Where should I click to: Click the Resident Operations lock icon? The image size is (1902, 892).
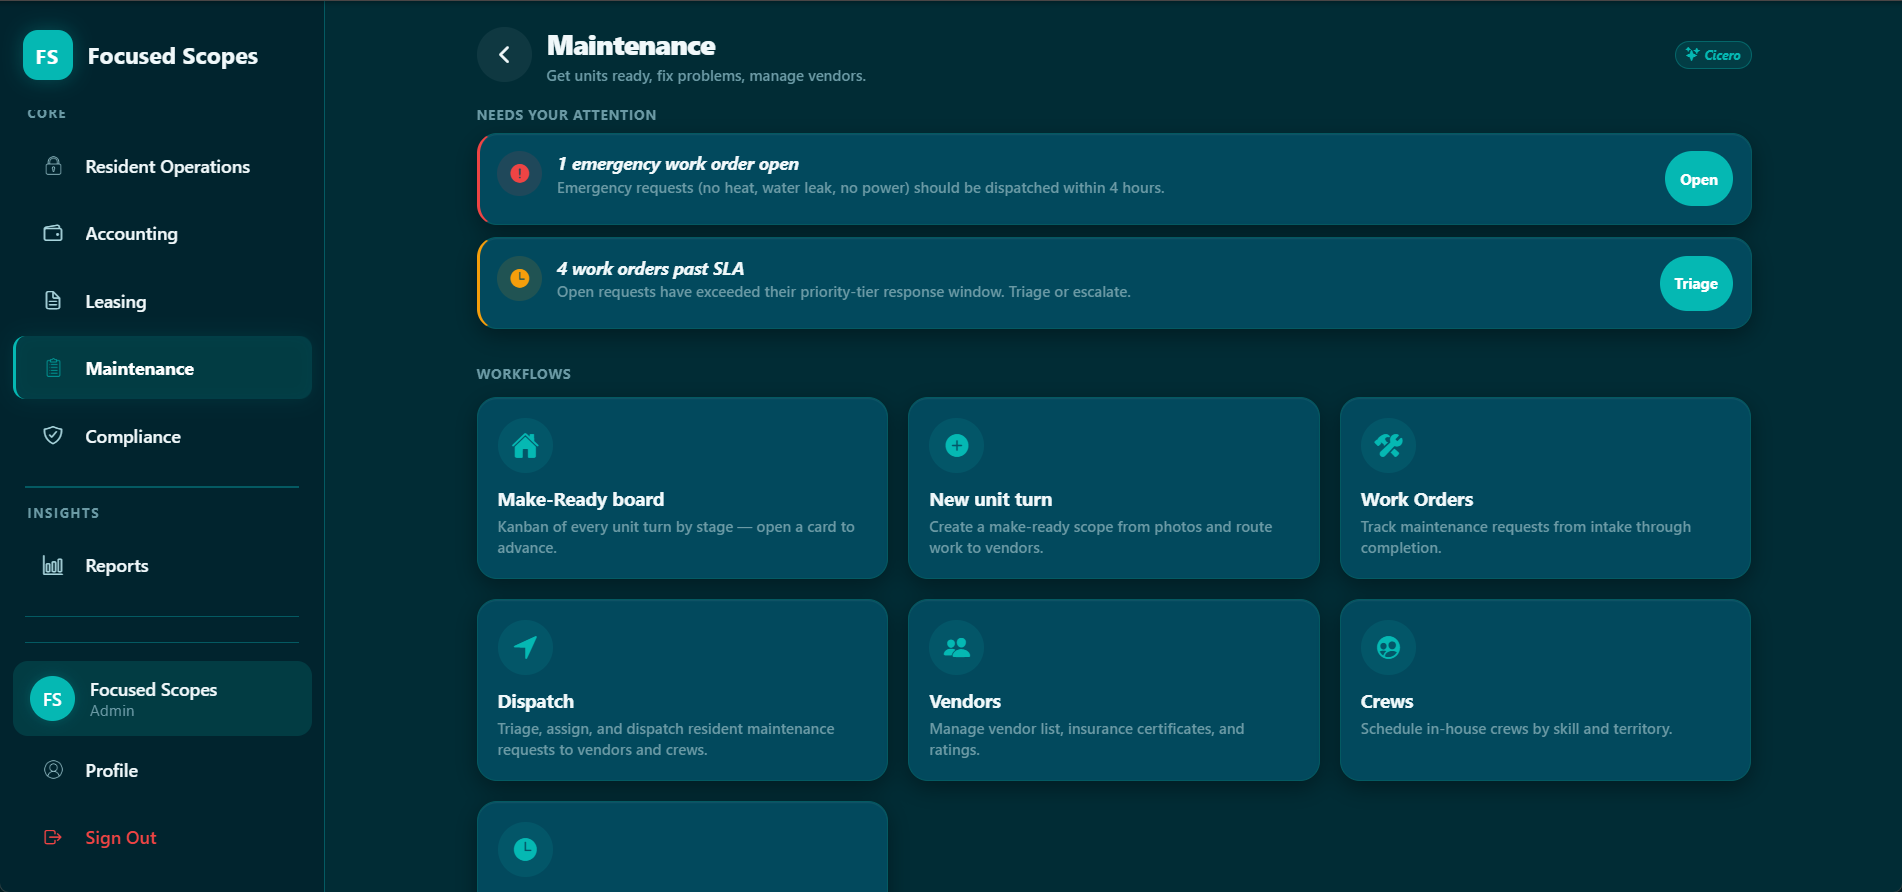pos(54,166)
